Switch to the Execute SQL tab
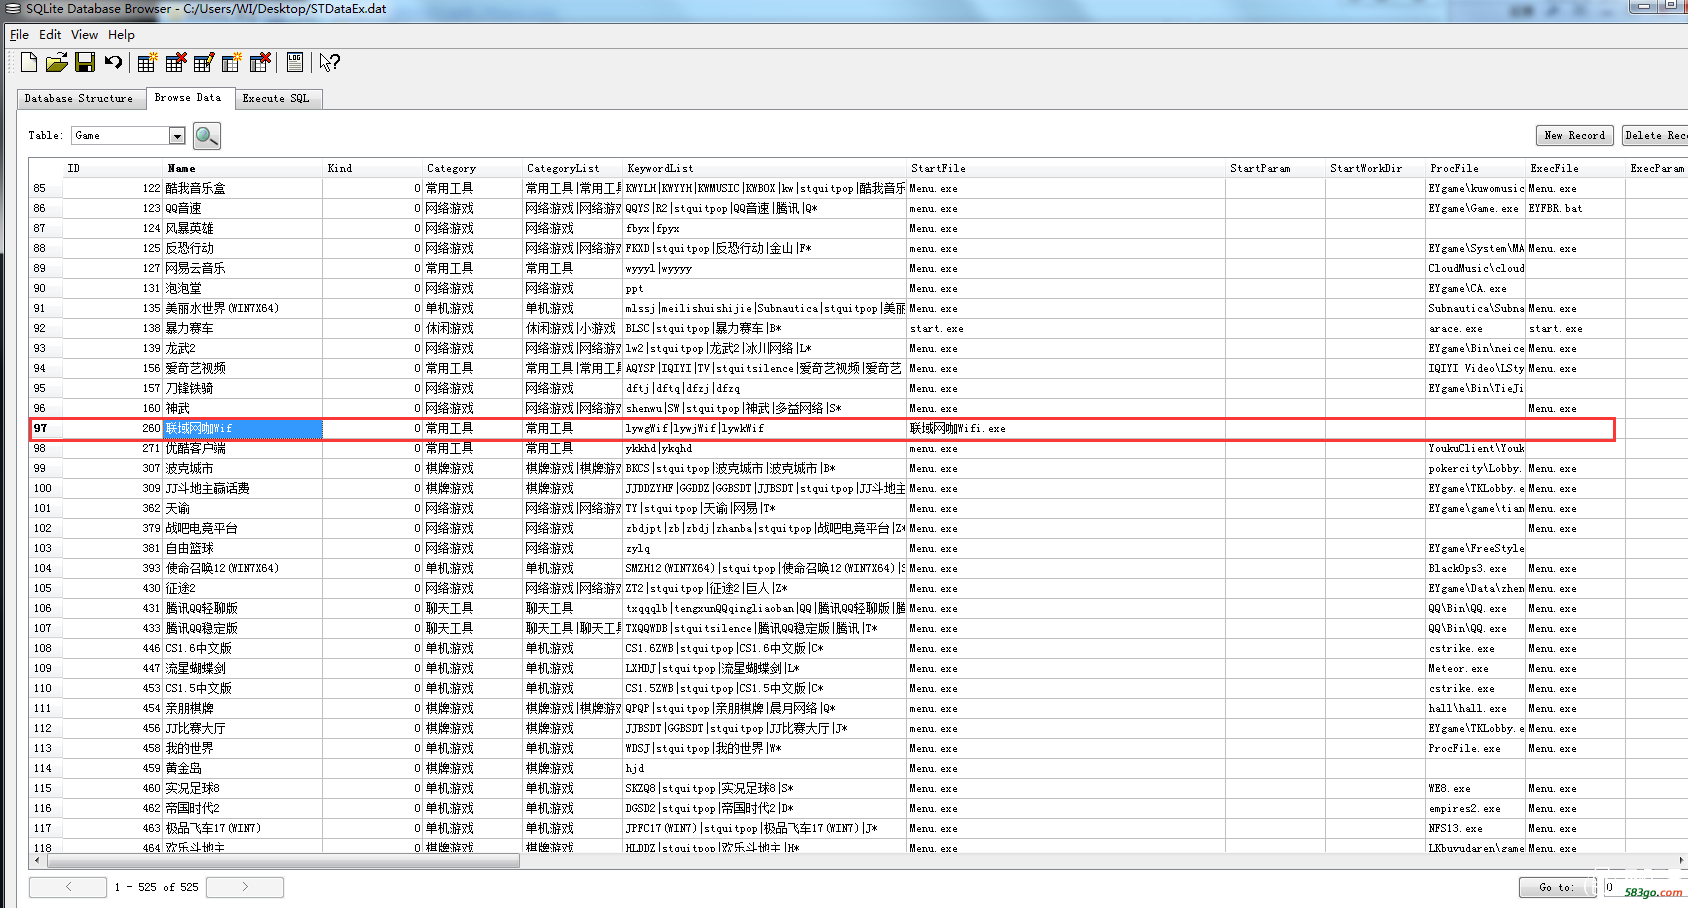Viewport: 1688px width, 908px height. coord(276,98)
